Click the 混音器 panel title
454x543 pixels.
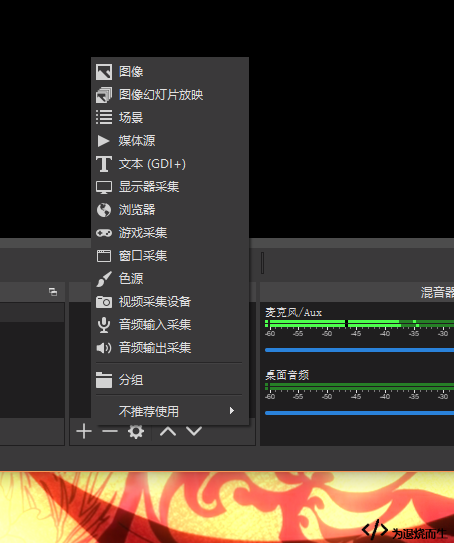tap(437, 293)
